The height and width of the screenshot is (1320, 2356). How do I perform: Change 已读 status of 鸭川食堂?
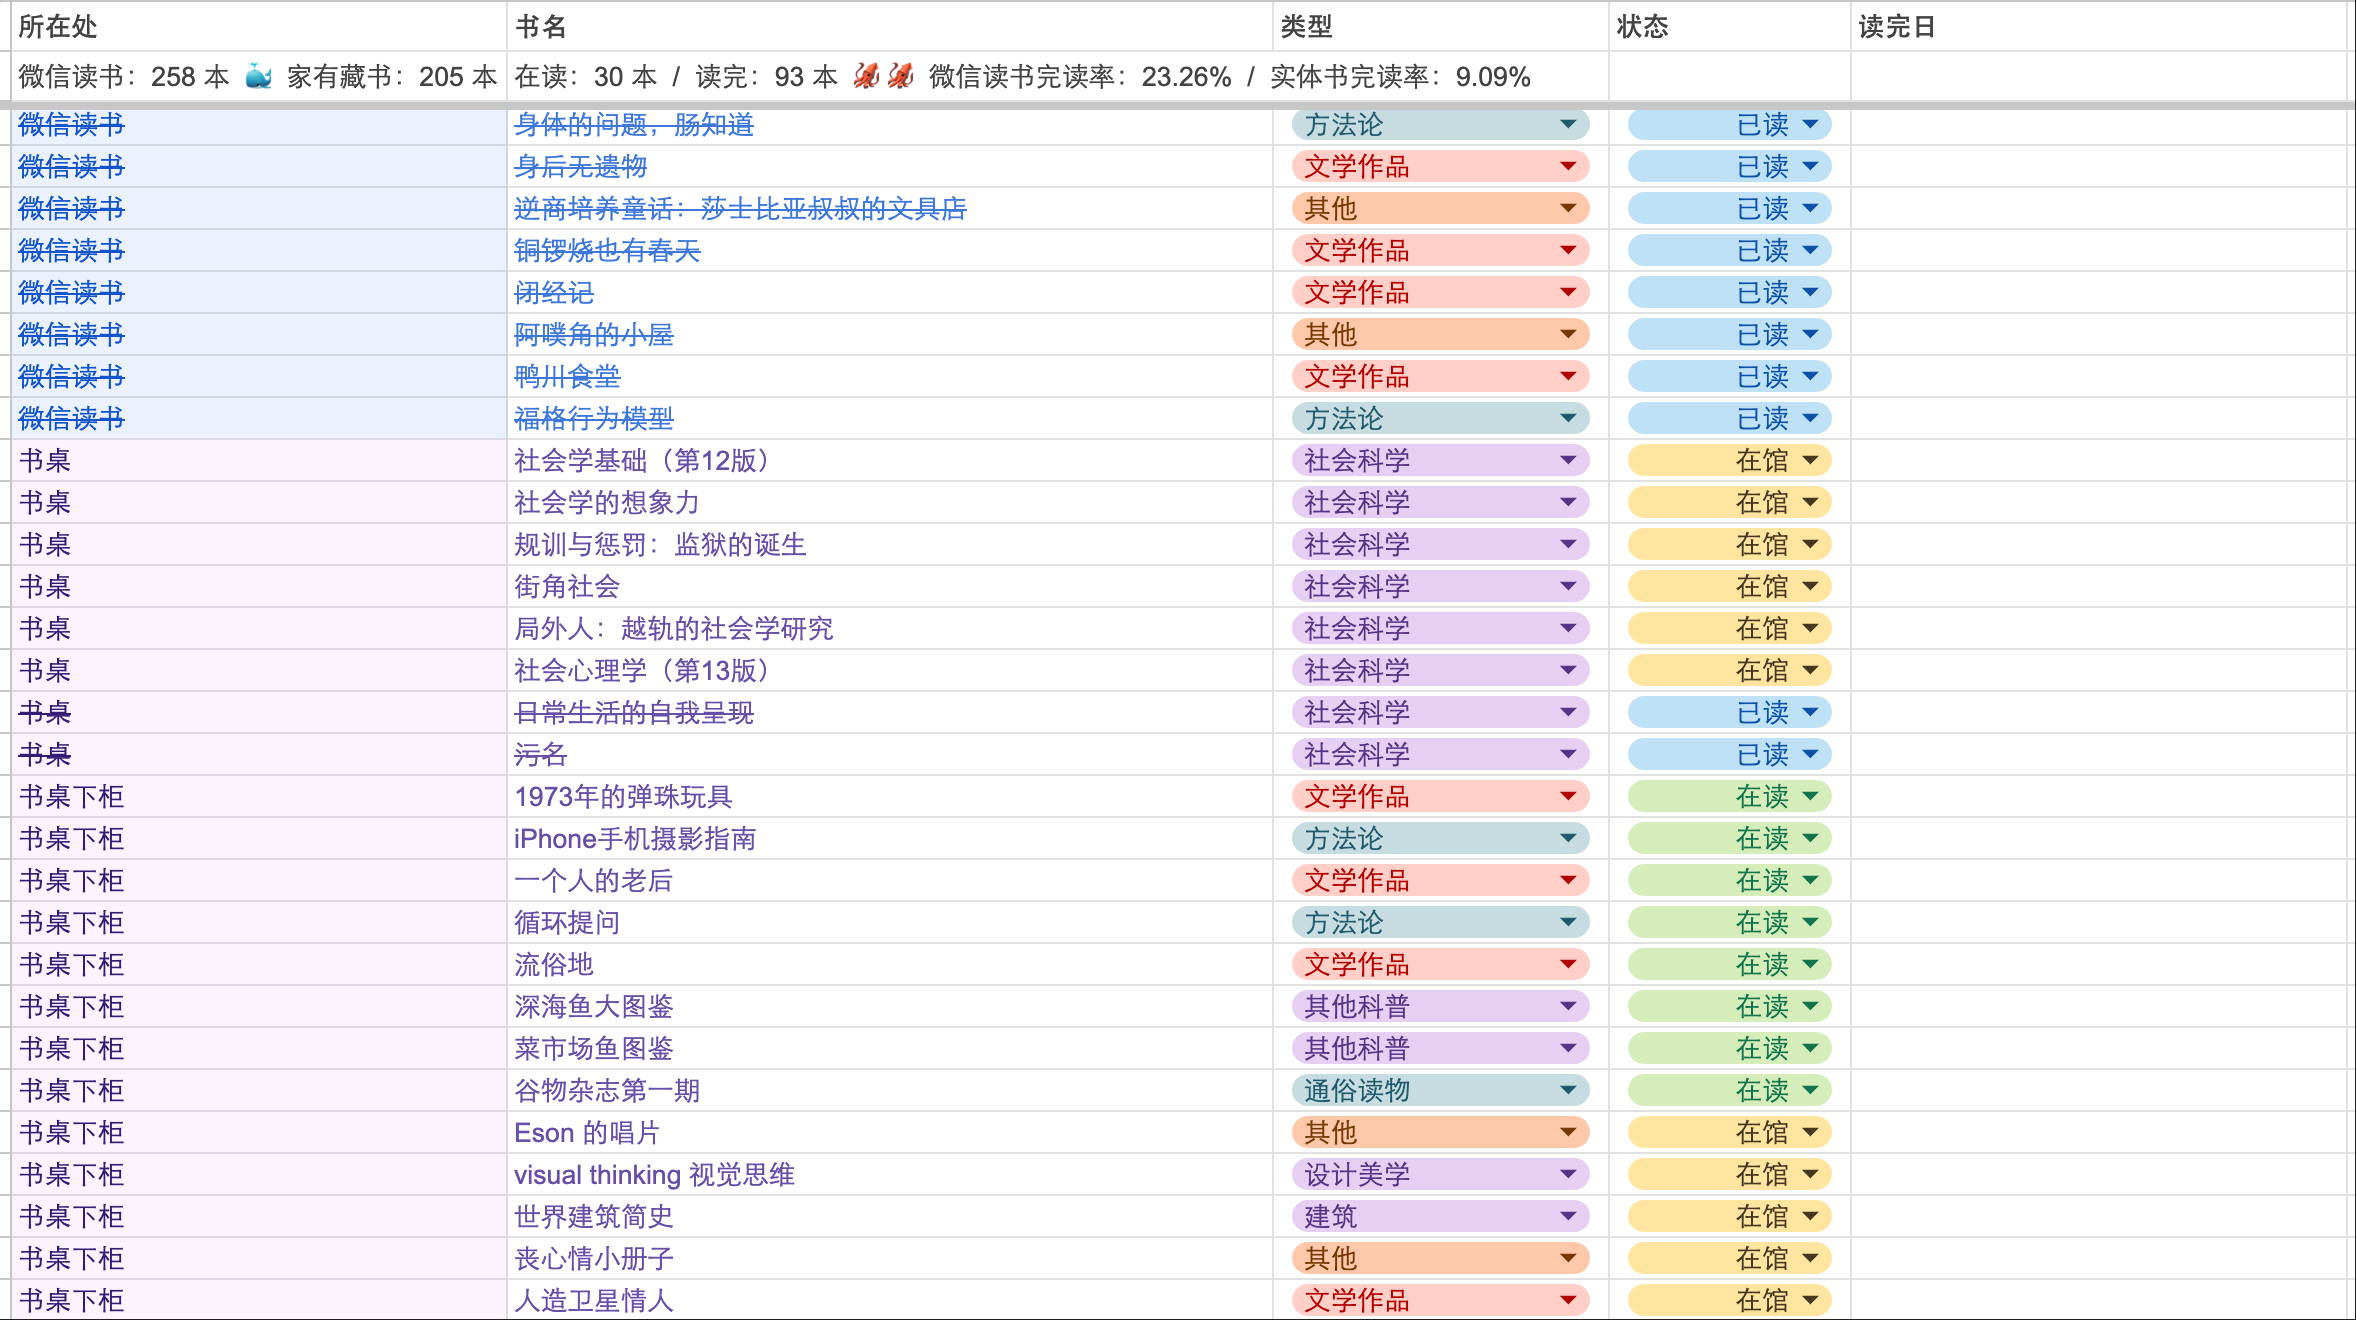[1730, 377]
